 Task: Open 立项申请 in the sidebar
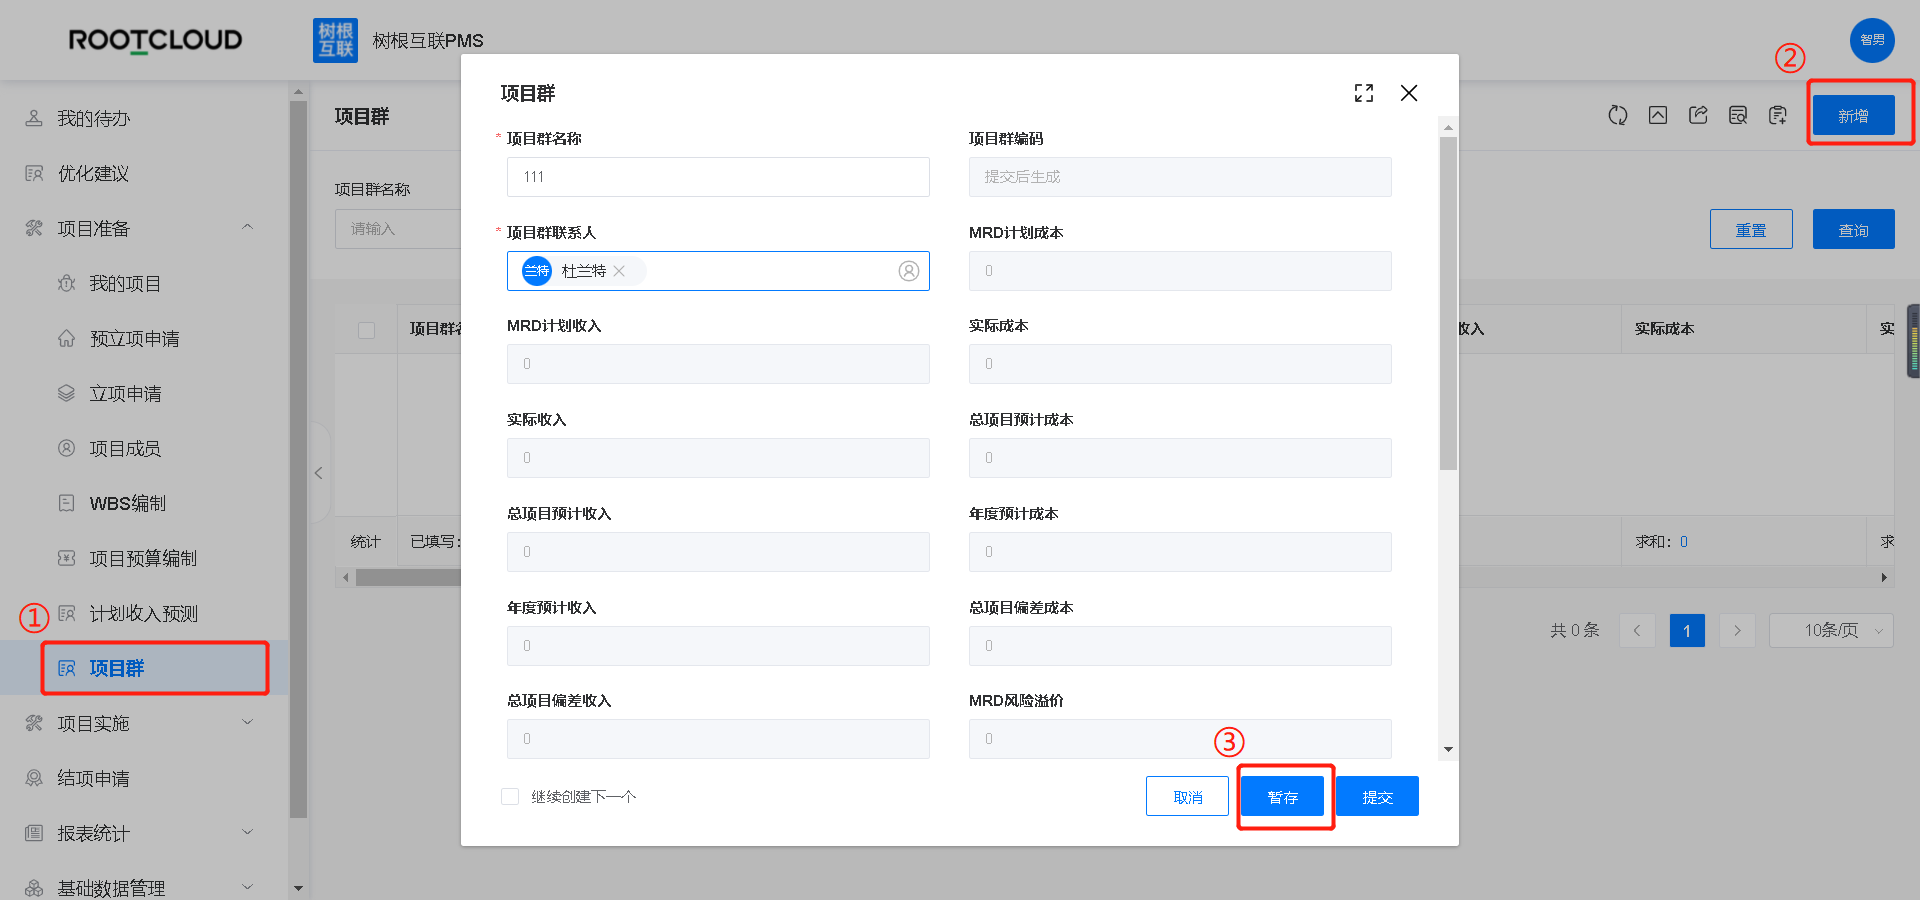point(125,393)
